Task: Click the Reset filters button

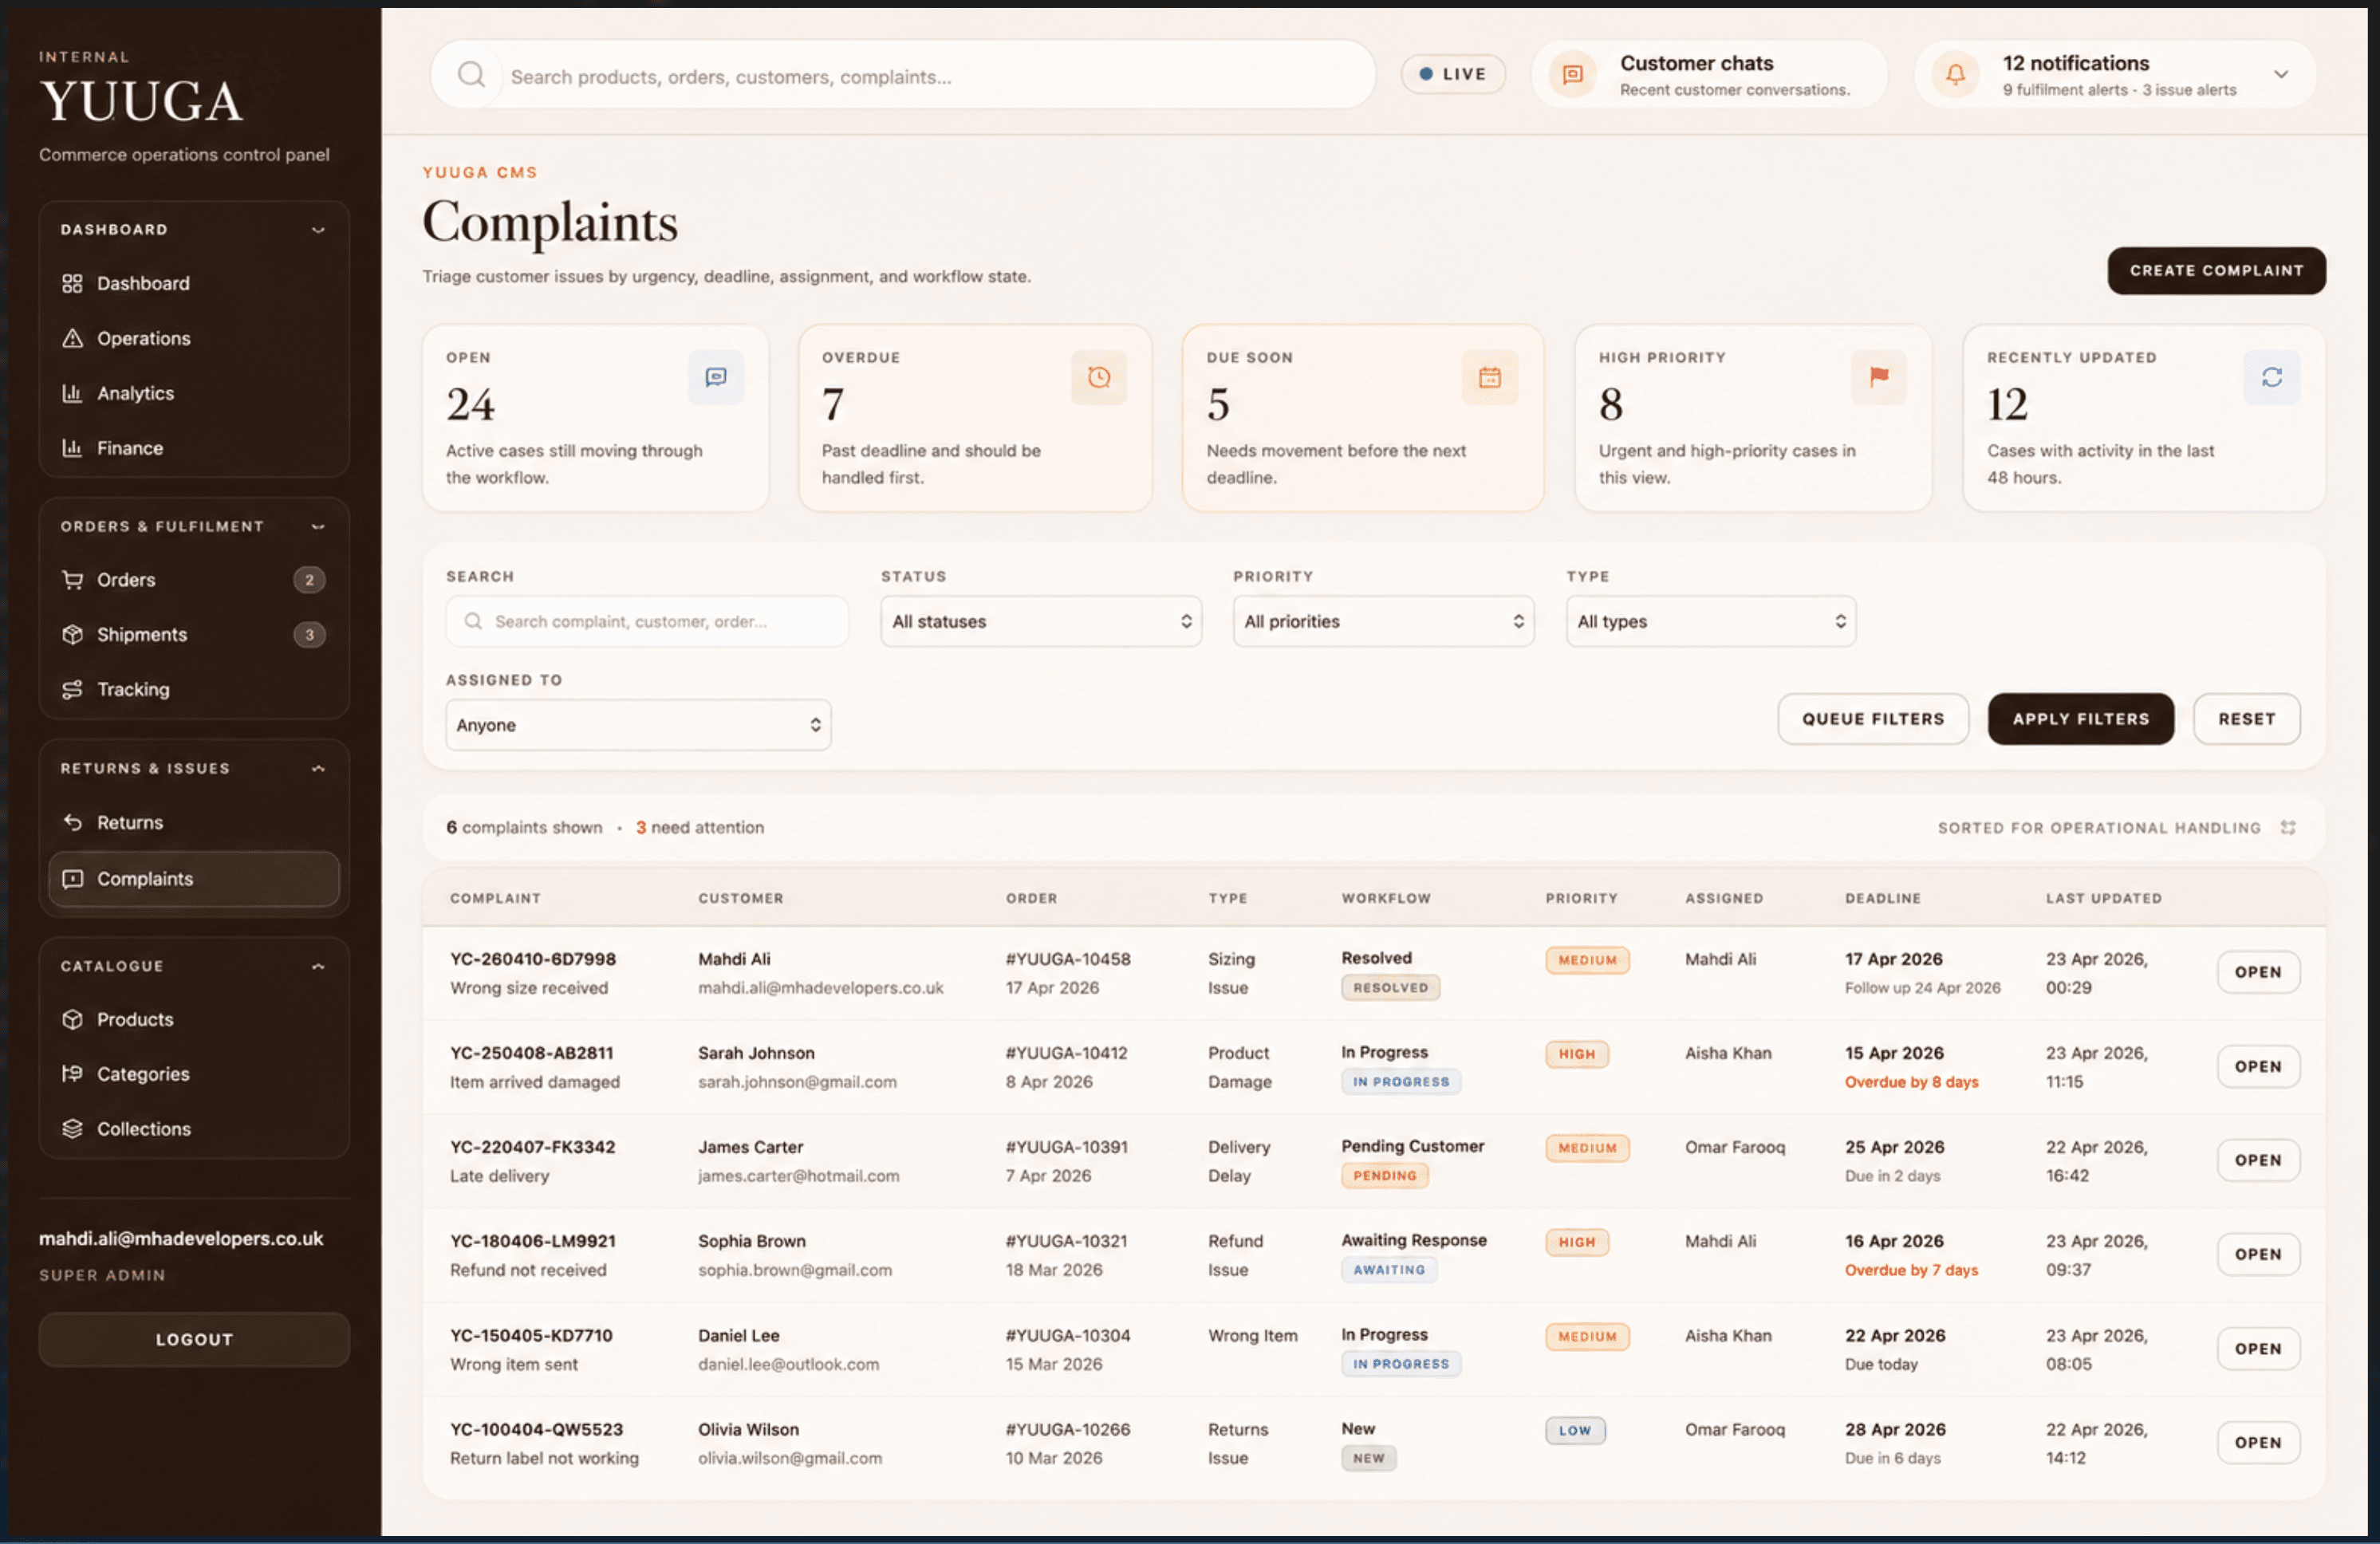Action: pyautogui.click(x=2246, y=719)
